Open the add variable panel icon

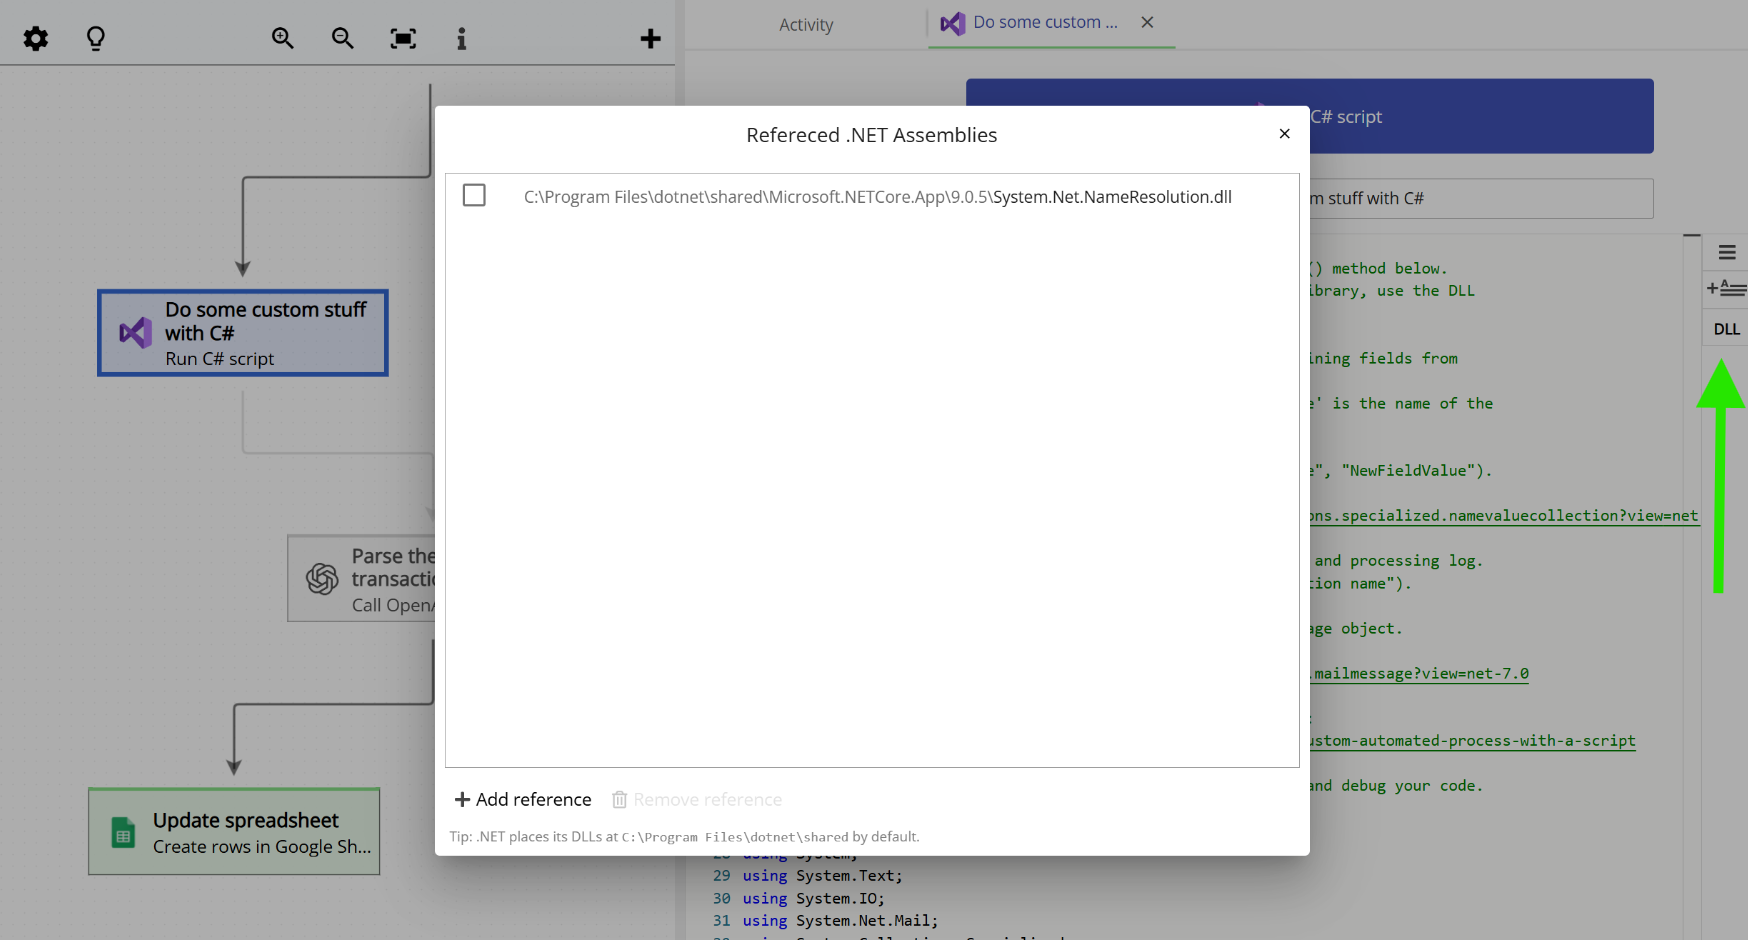pyautogui.click(x=1726, y=290)
